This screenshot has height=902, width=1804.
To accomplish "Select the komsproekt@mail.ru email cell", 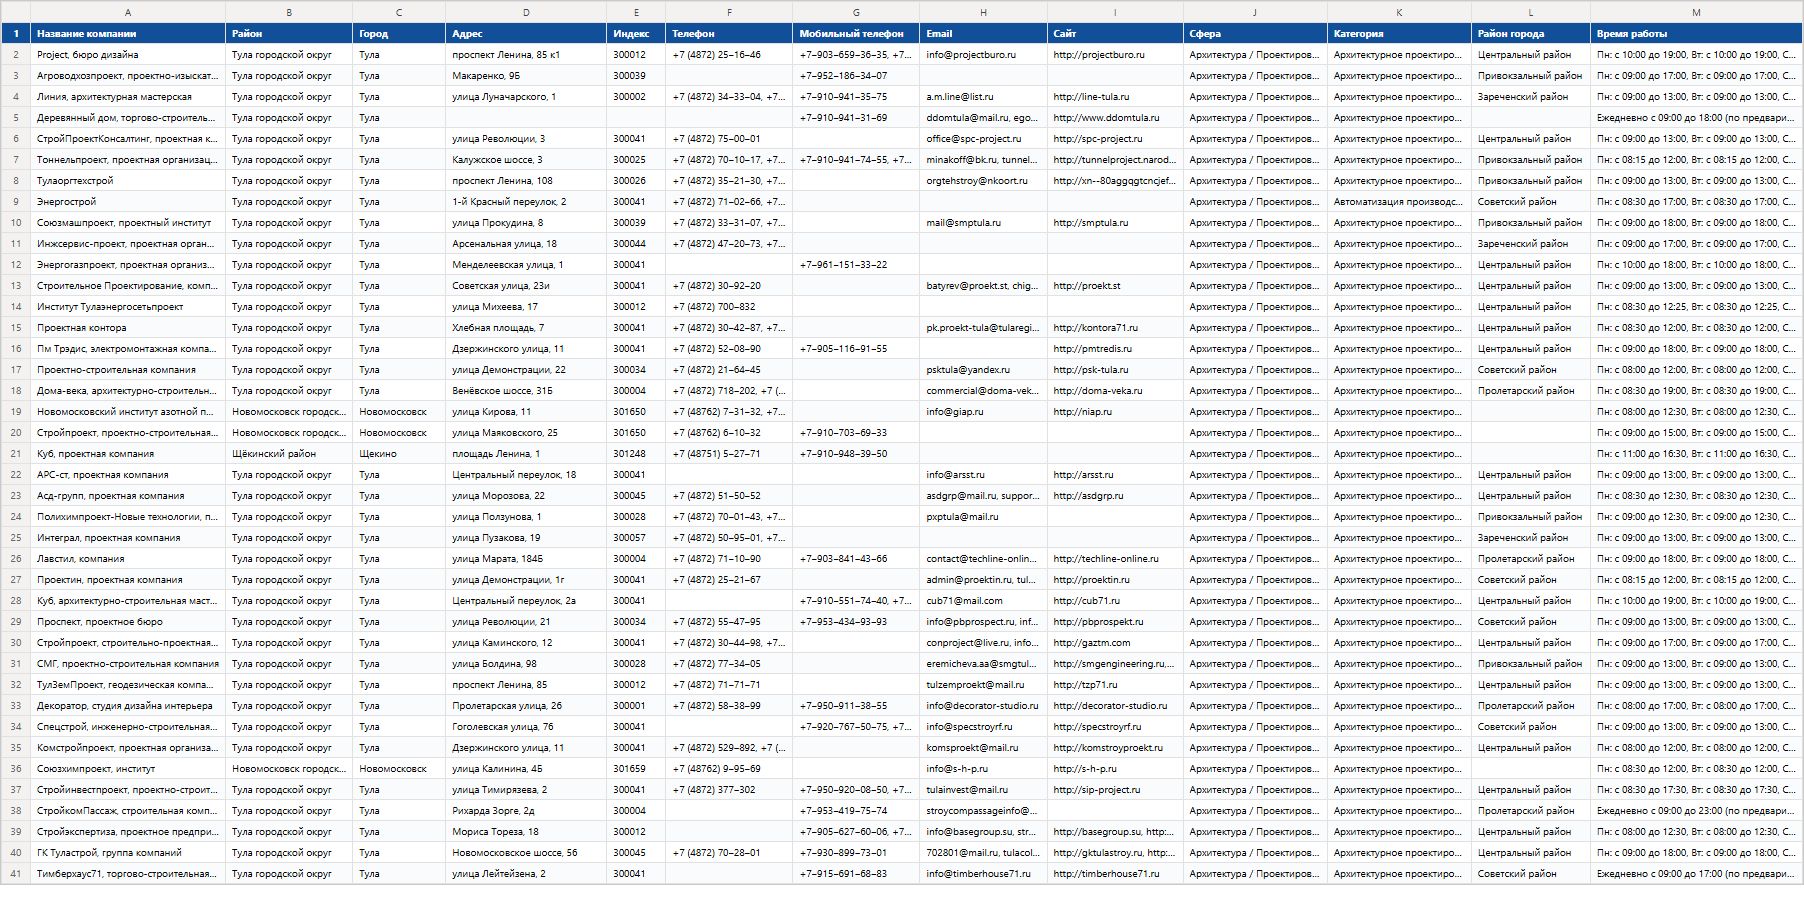I will 983,748.
